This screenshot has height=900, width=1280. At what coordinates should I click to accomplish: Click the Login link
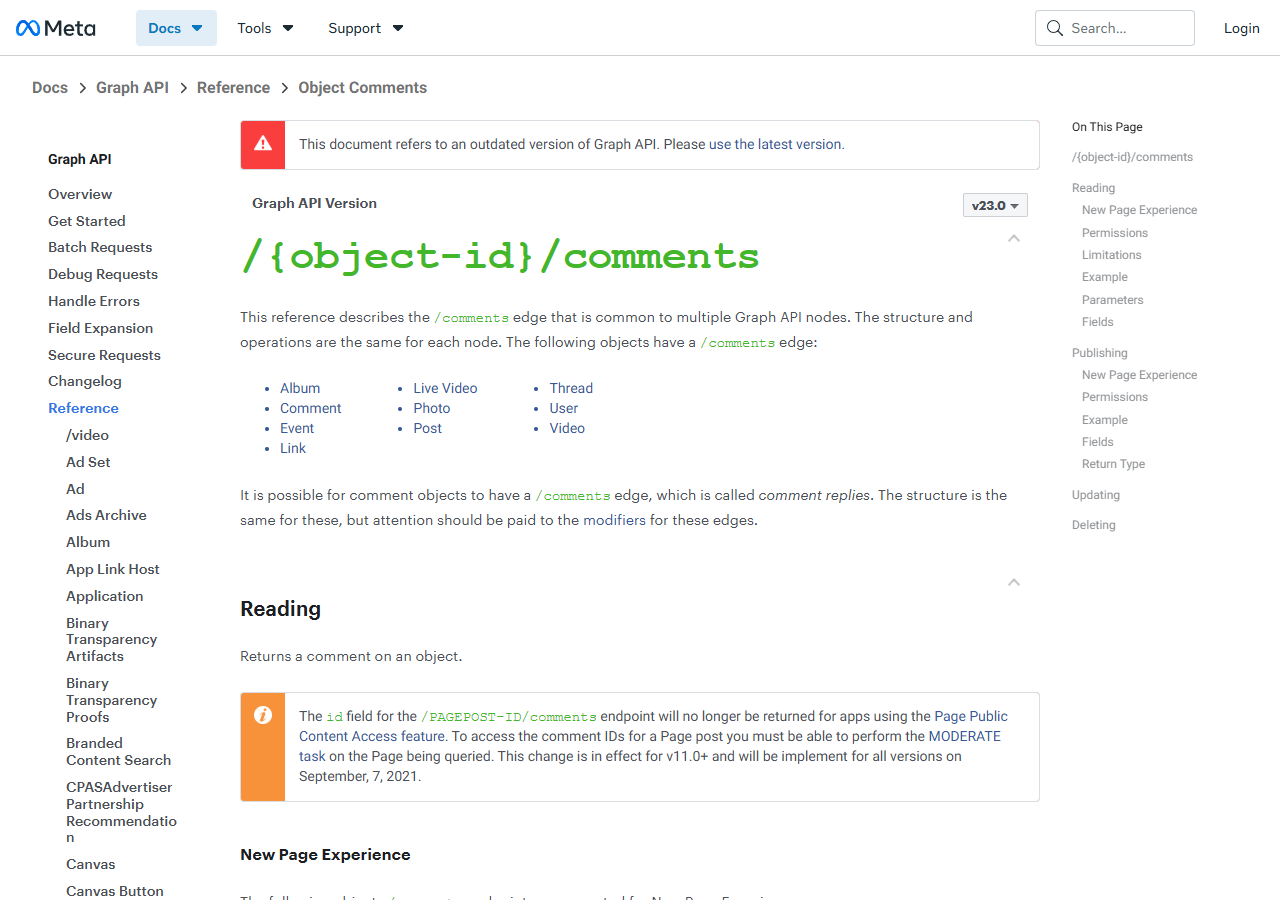[1242, 28]
